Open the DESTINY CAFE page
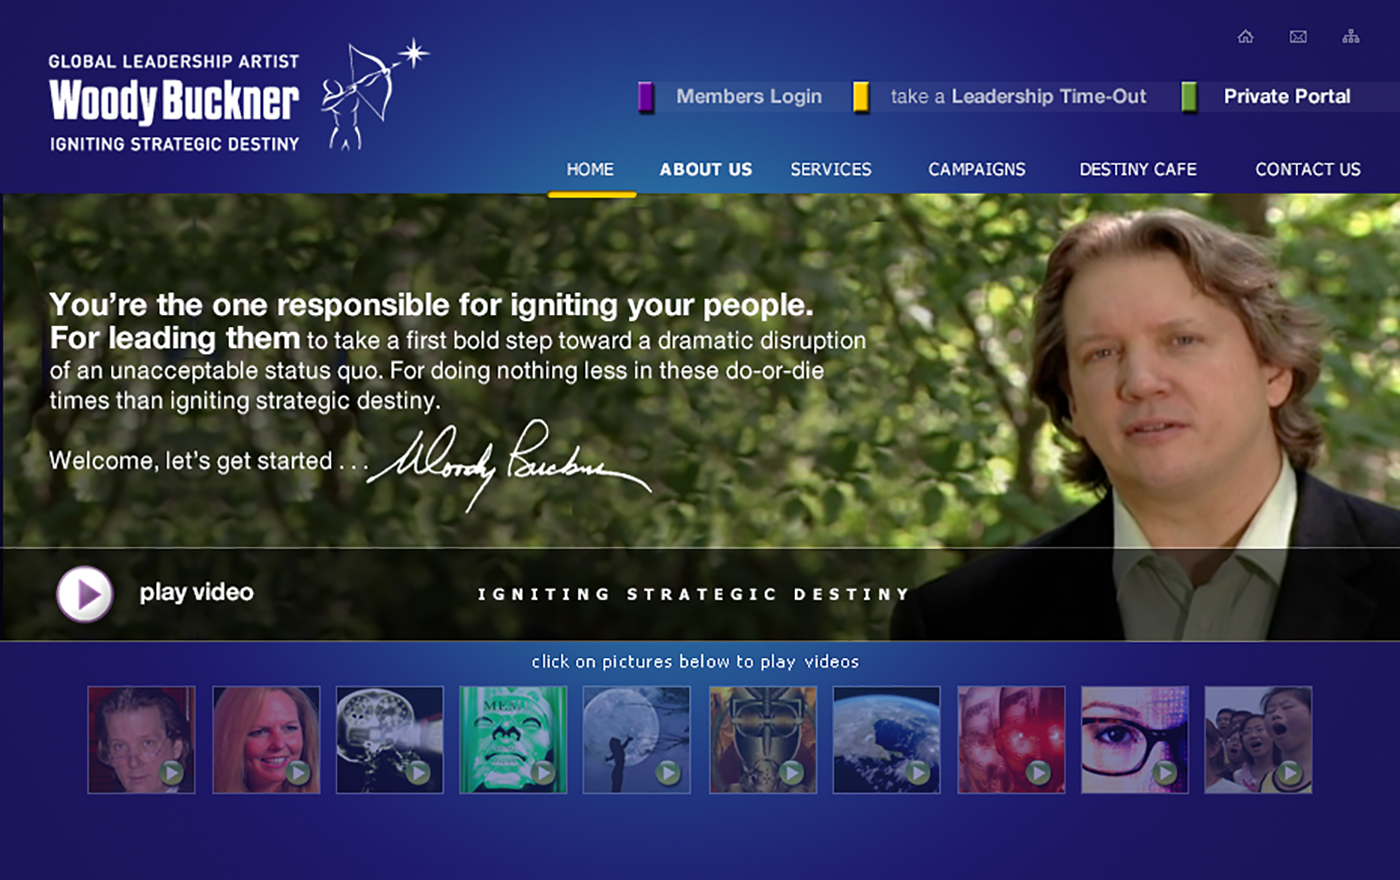Viewport: 1400px width, 880px height. point(1138,170)
